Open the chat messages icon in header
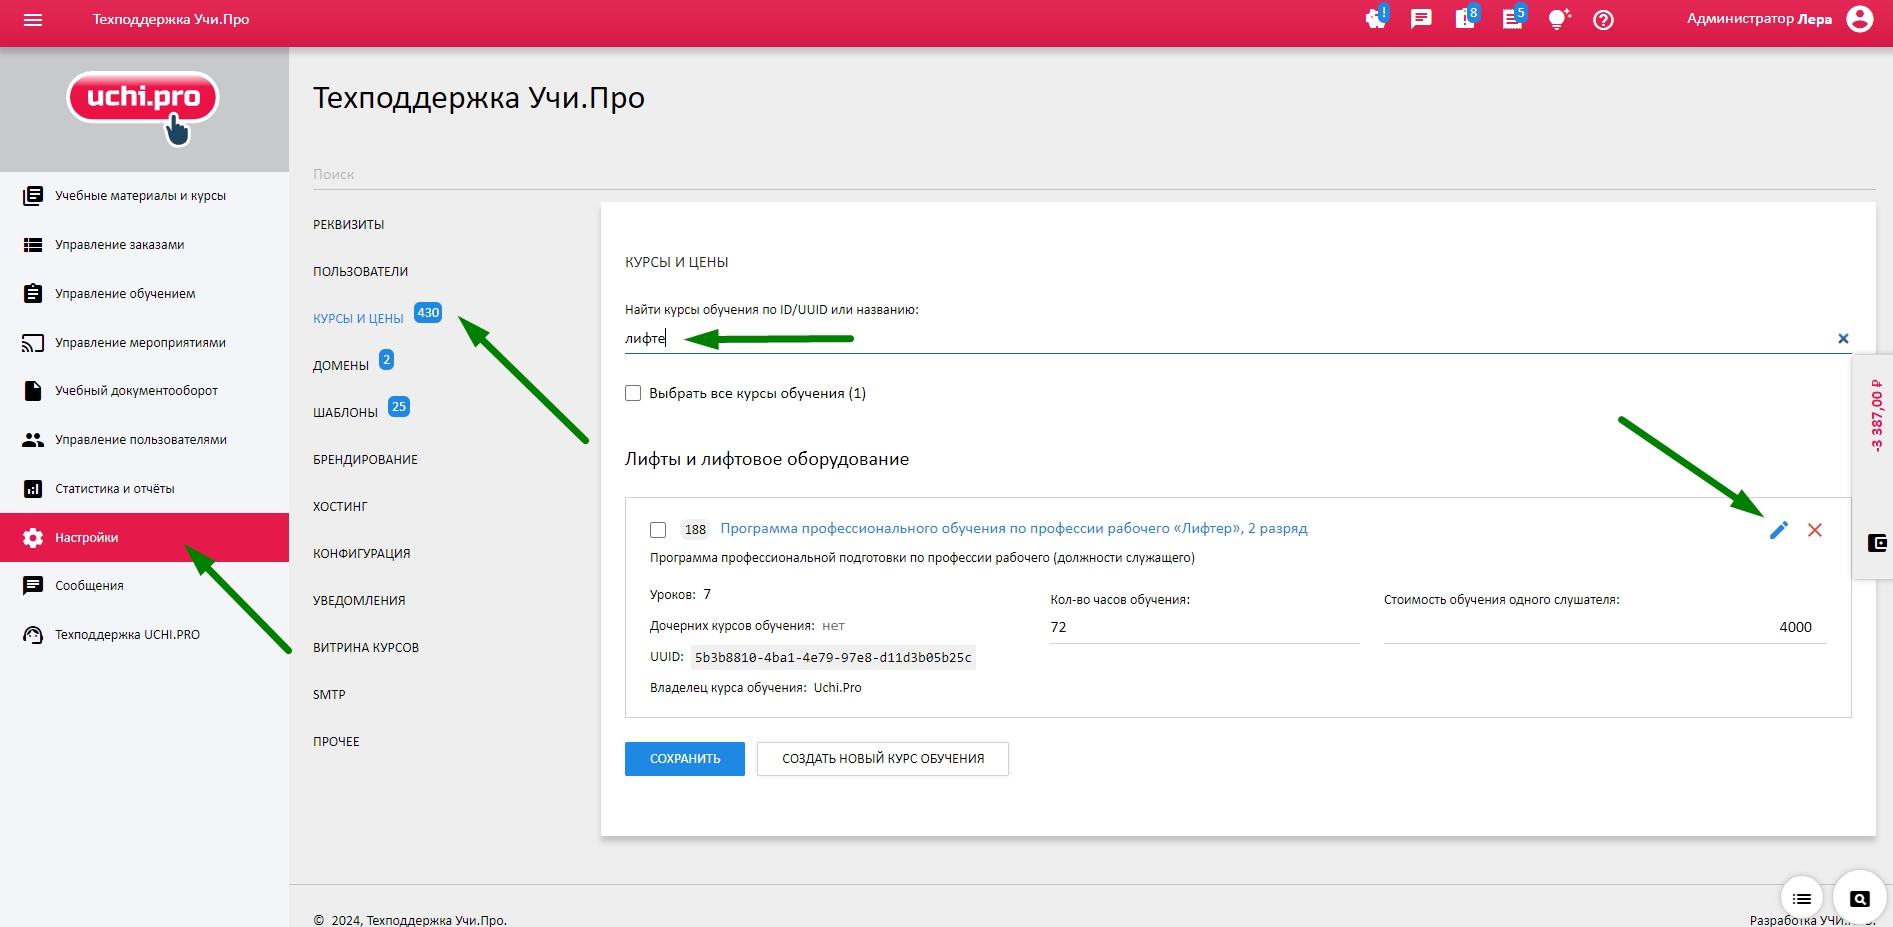Image resolution: width=1893 pixels, height=927 pixels. pyautogui.click(x=1421, y=19)
